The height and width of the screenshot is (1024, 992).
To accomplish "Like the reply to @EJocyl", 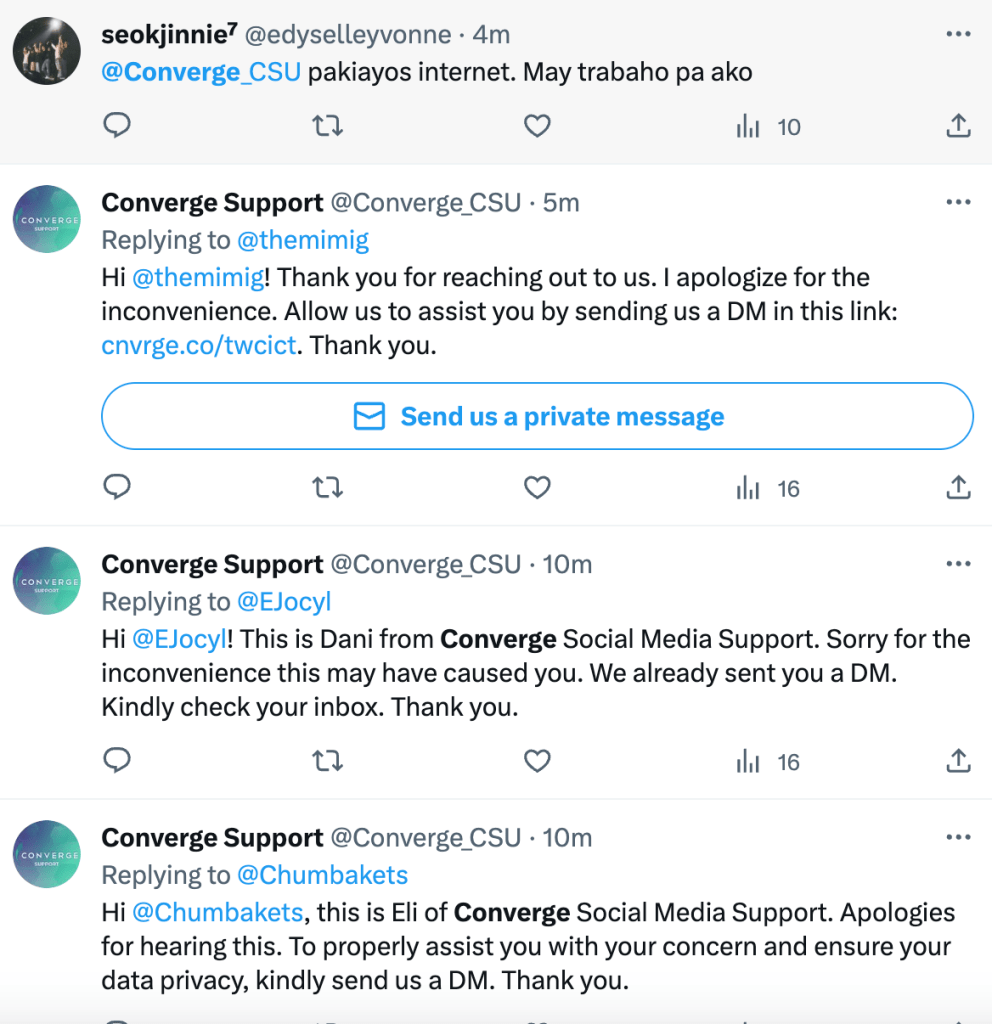I will click(x=537, y=762).
